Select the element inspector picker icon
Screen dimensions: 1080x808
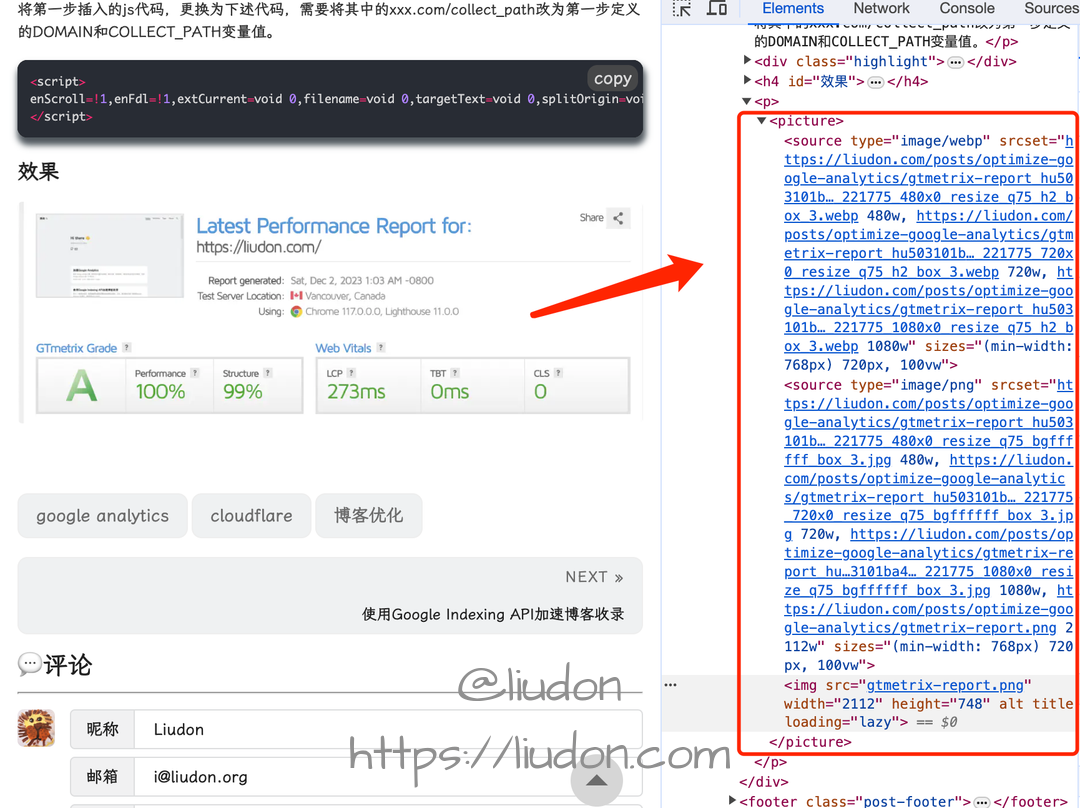[682, 8]
